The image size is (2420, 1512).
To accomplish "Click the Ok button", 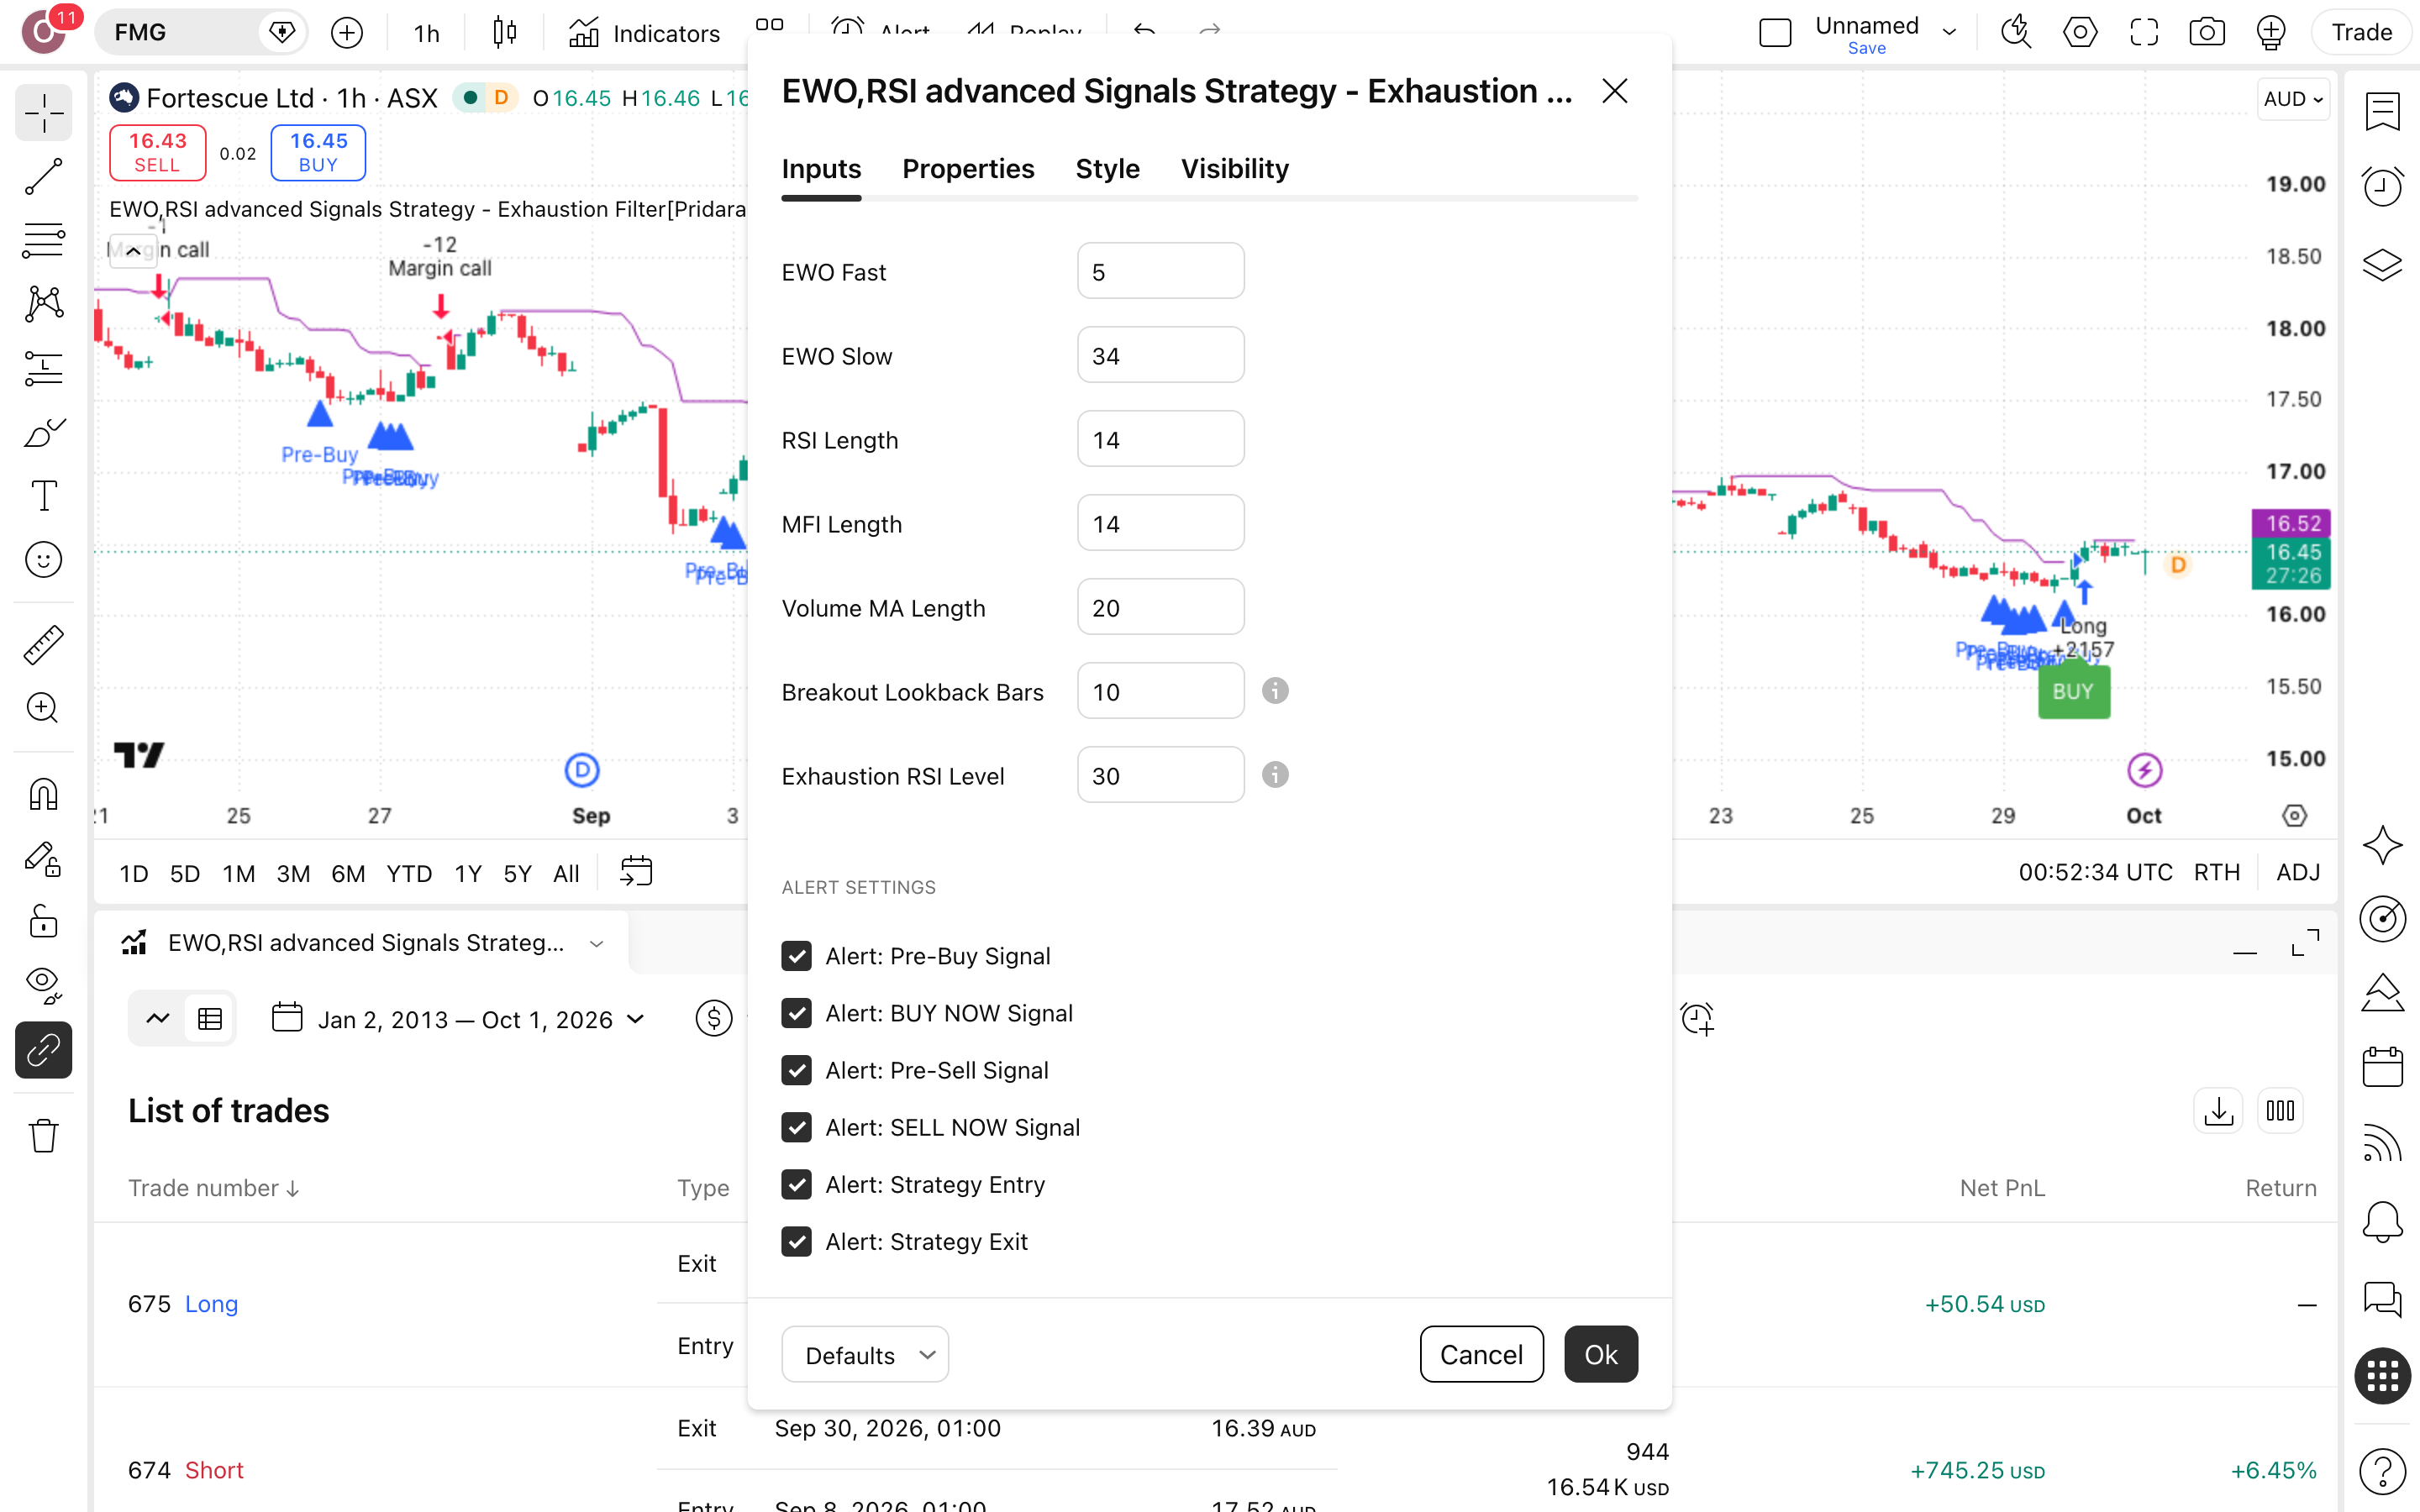I will [1601, 1354].
